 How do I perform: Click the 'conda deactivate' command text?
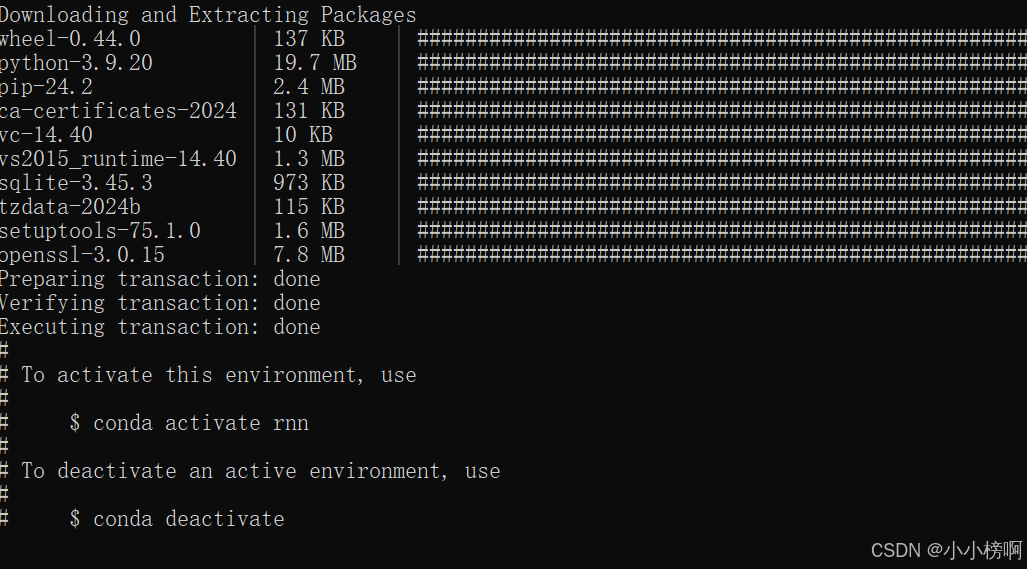189,519
